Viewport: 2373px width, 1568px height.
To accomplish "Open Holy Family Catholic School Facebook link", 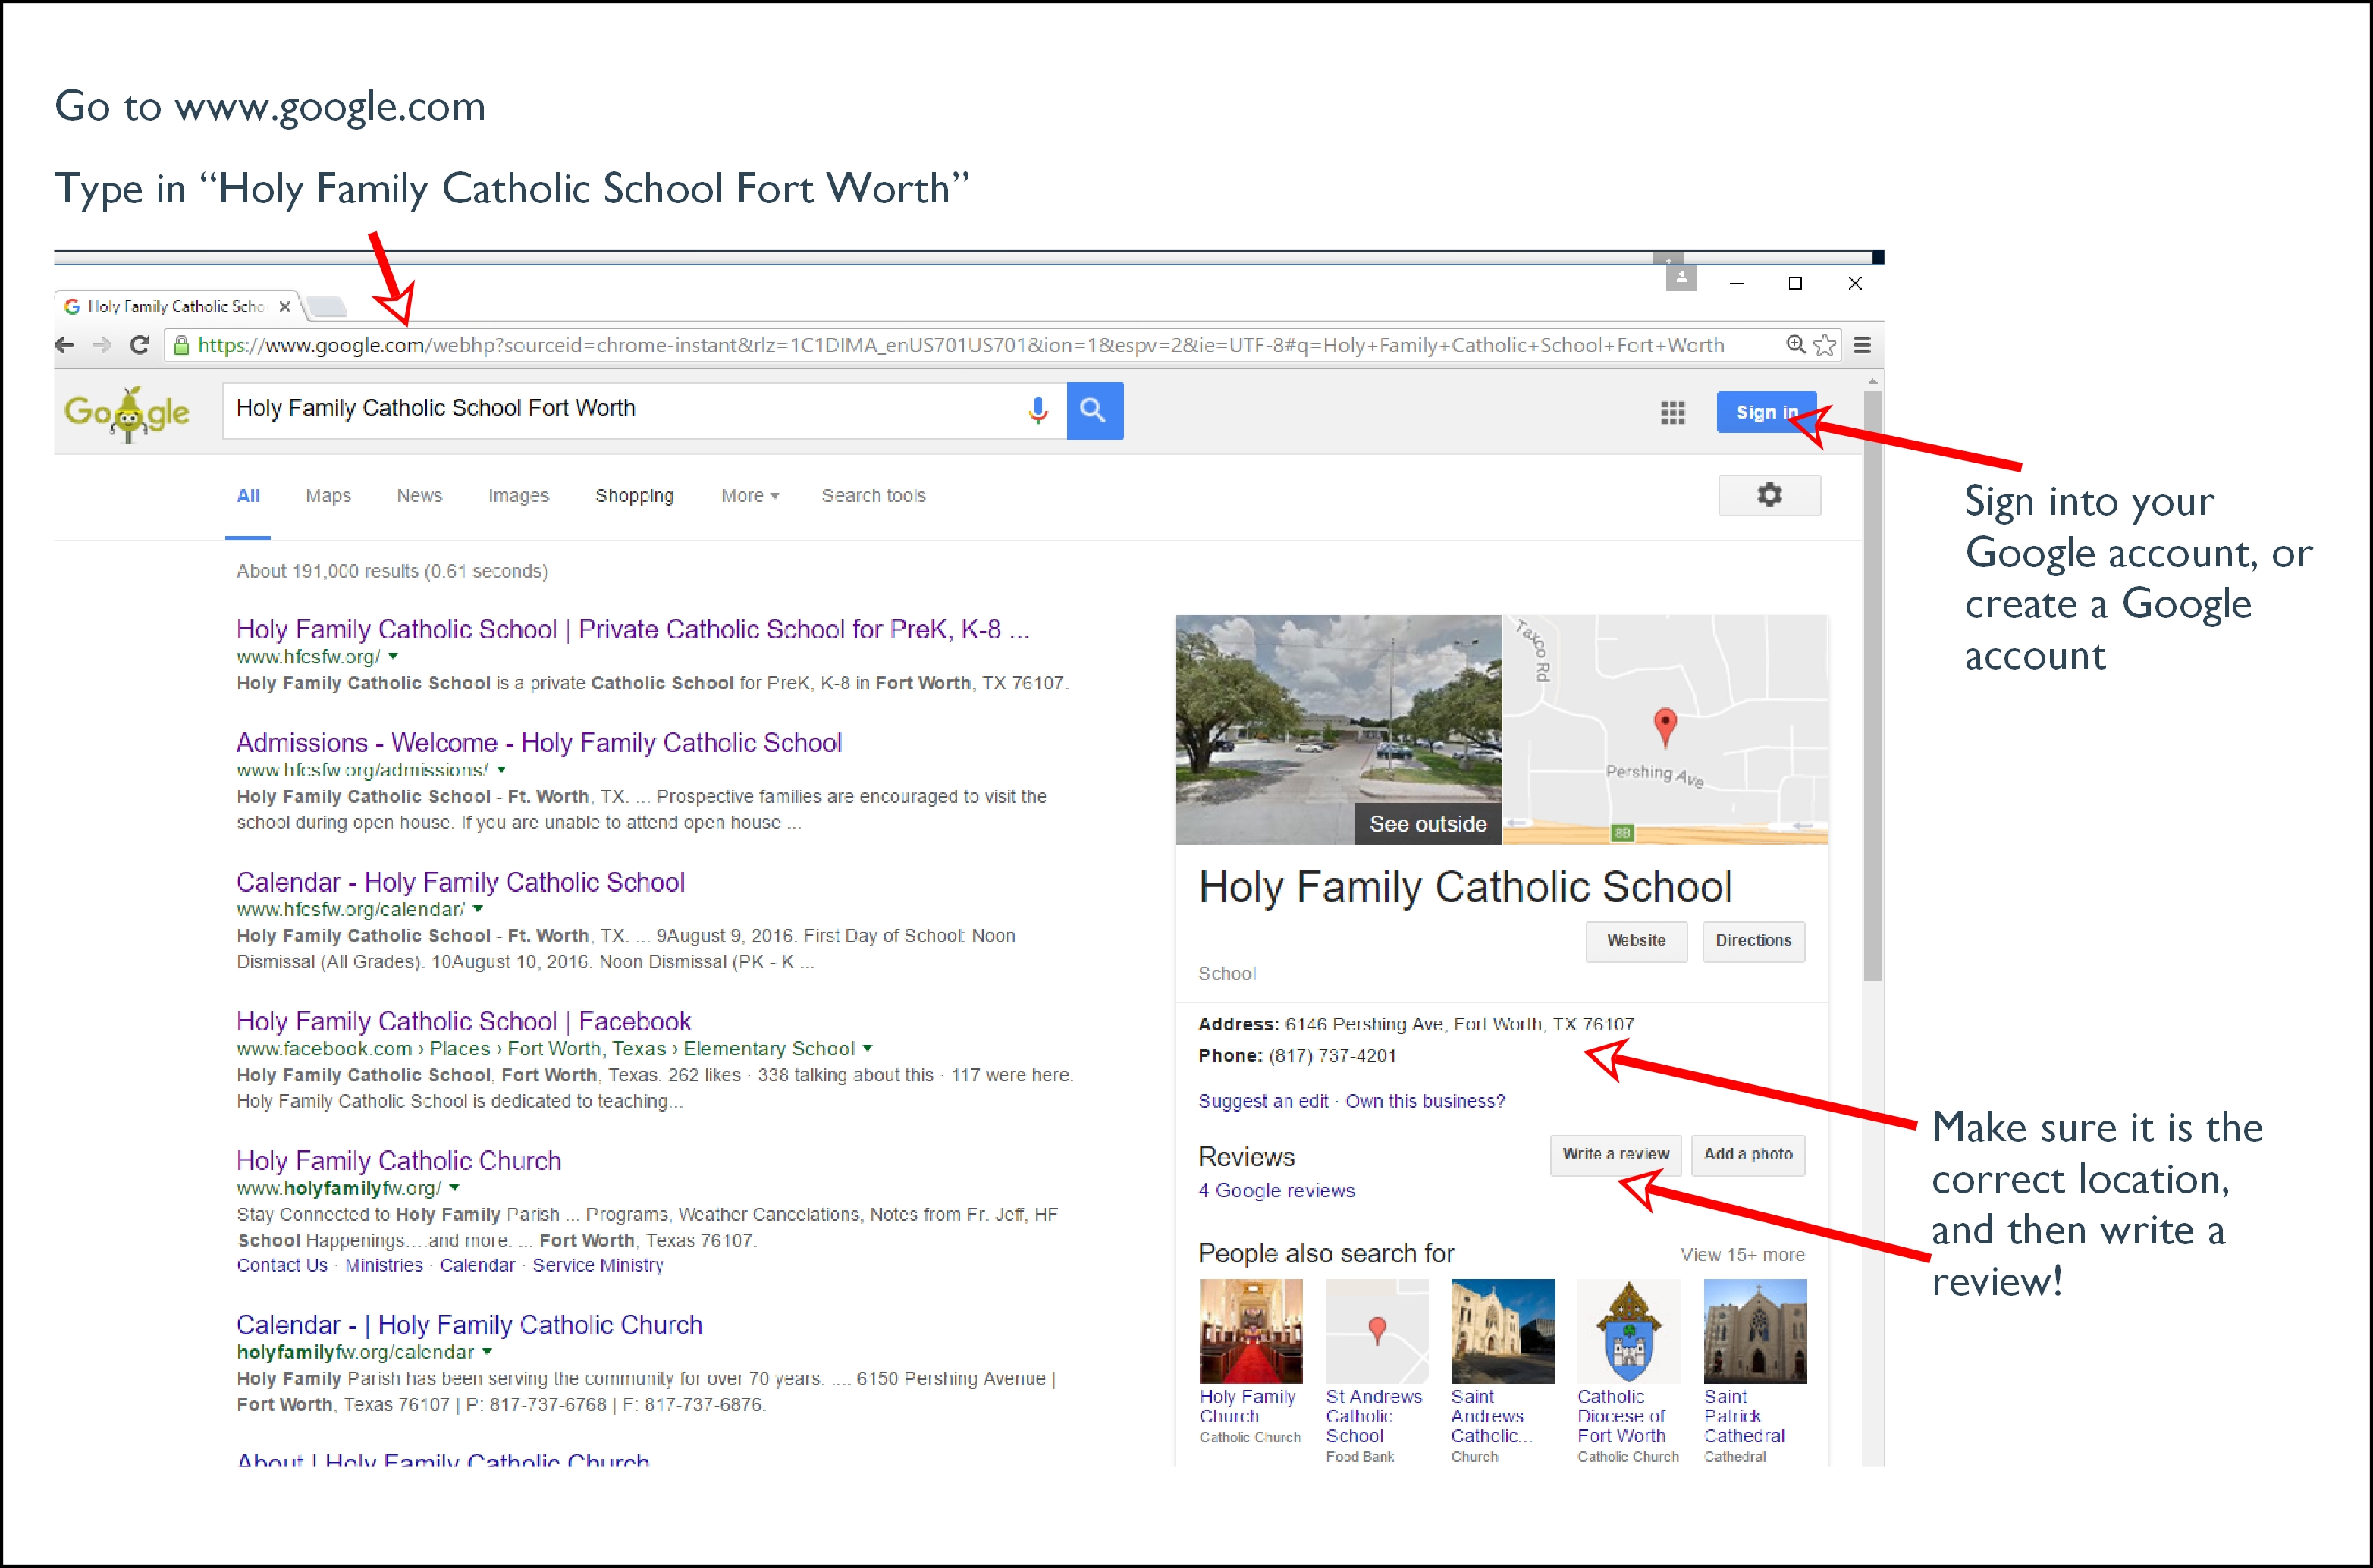I will point(463,1021).
